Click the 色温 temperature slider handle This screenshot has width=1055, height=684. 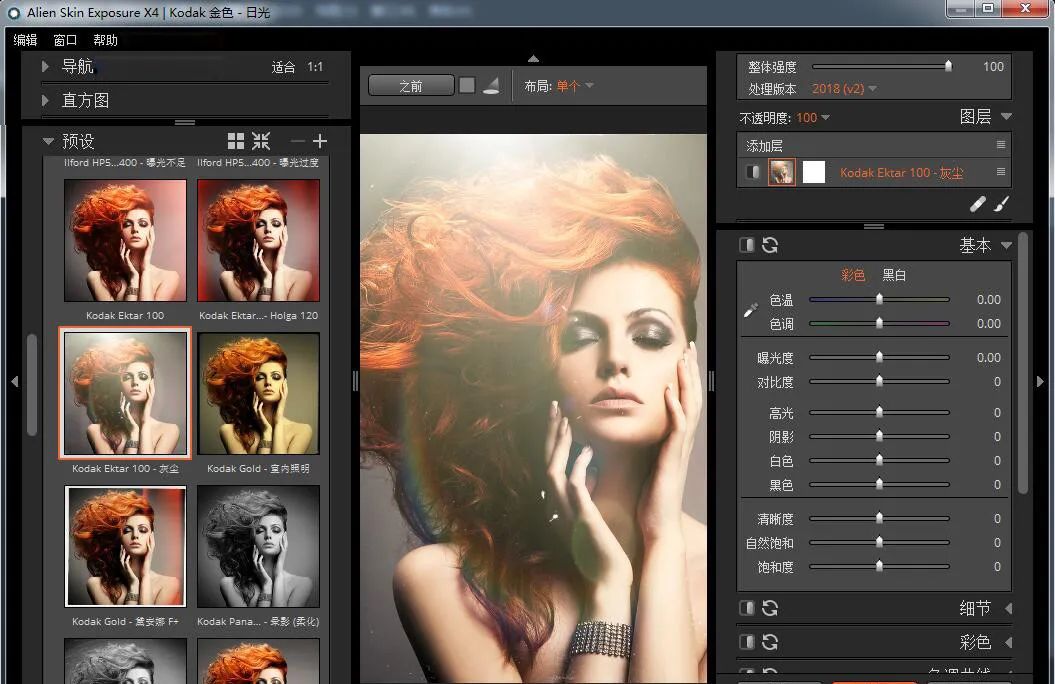(879, 299)
